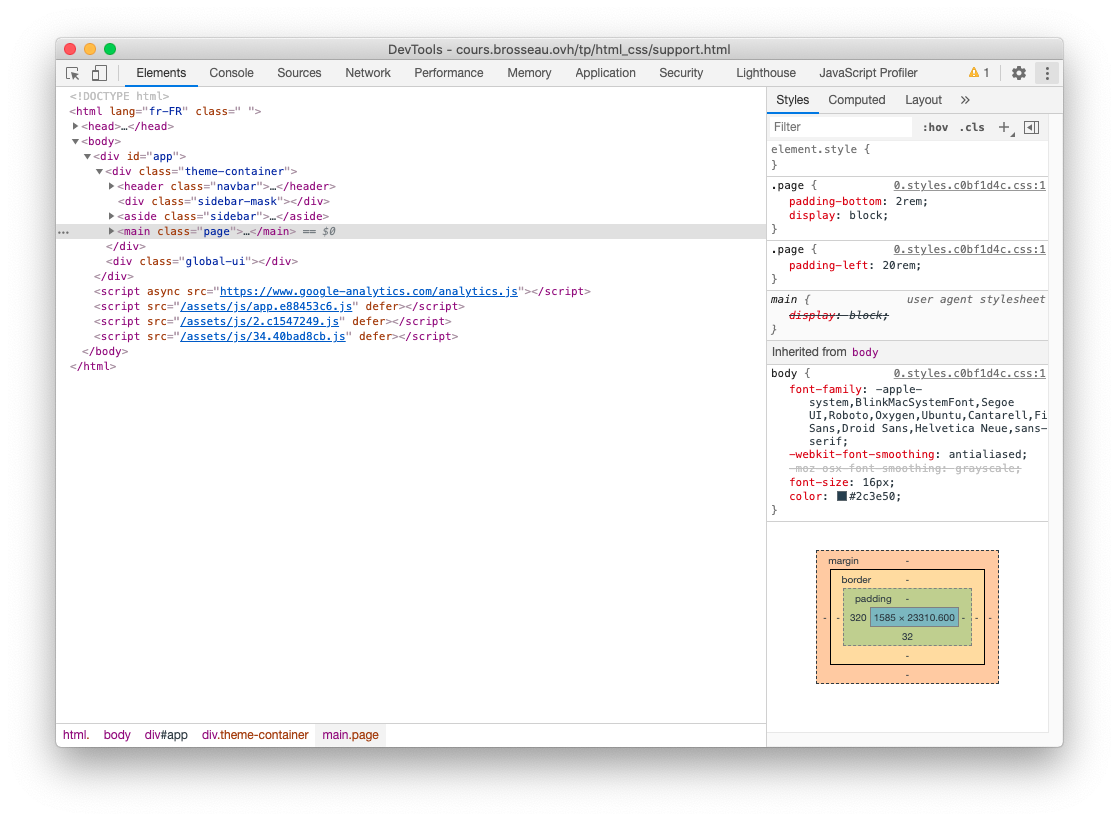Toggle the .cls class editor
Screen dimensions: 1119x821
[x=971, y=127]
